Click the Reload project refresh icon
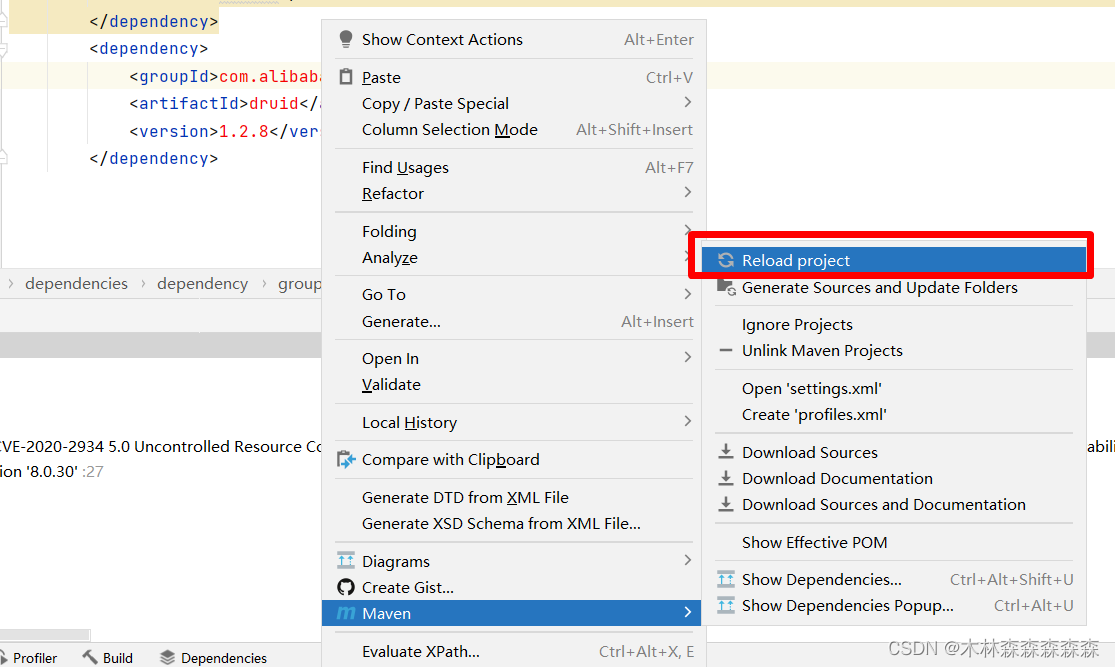 point(725,260)
